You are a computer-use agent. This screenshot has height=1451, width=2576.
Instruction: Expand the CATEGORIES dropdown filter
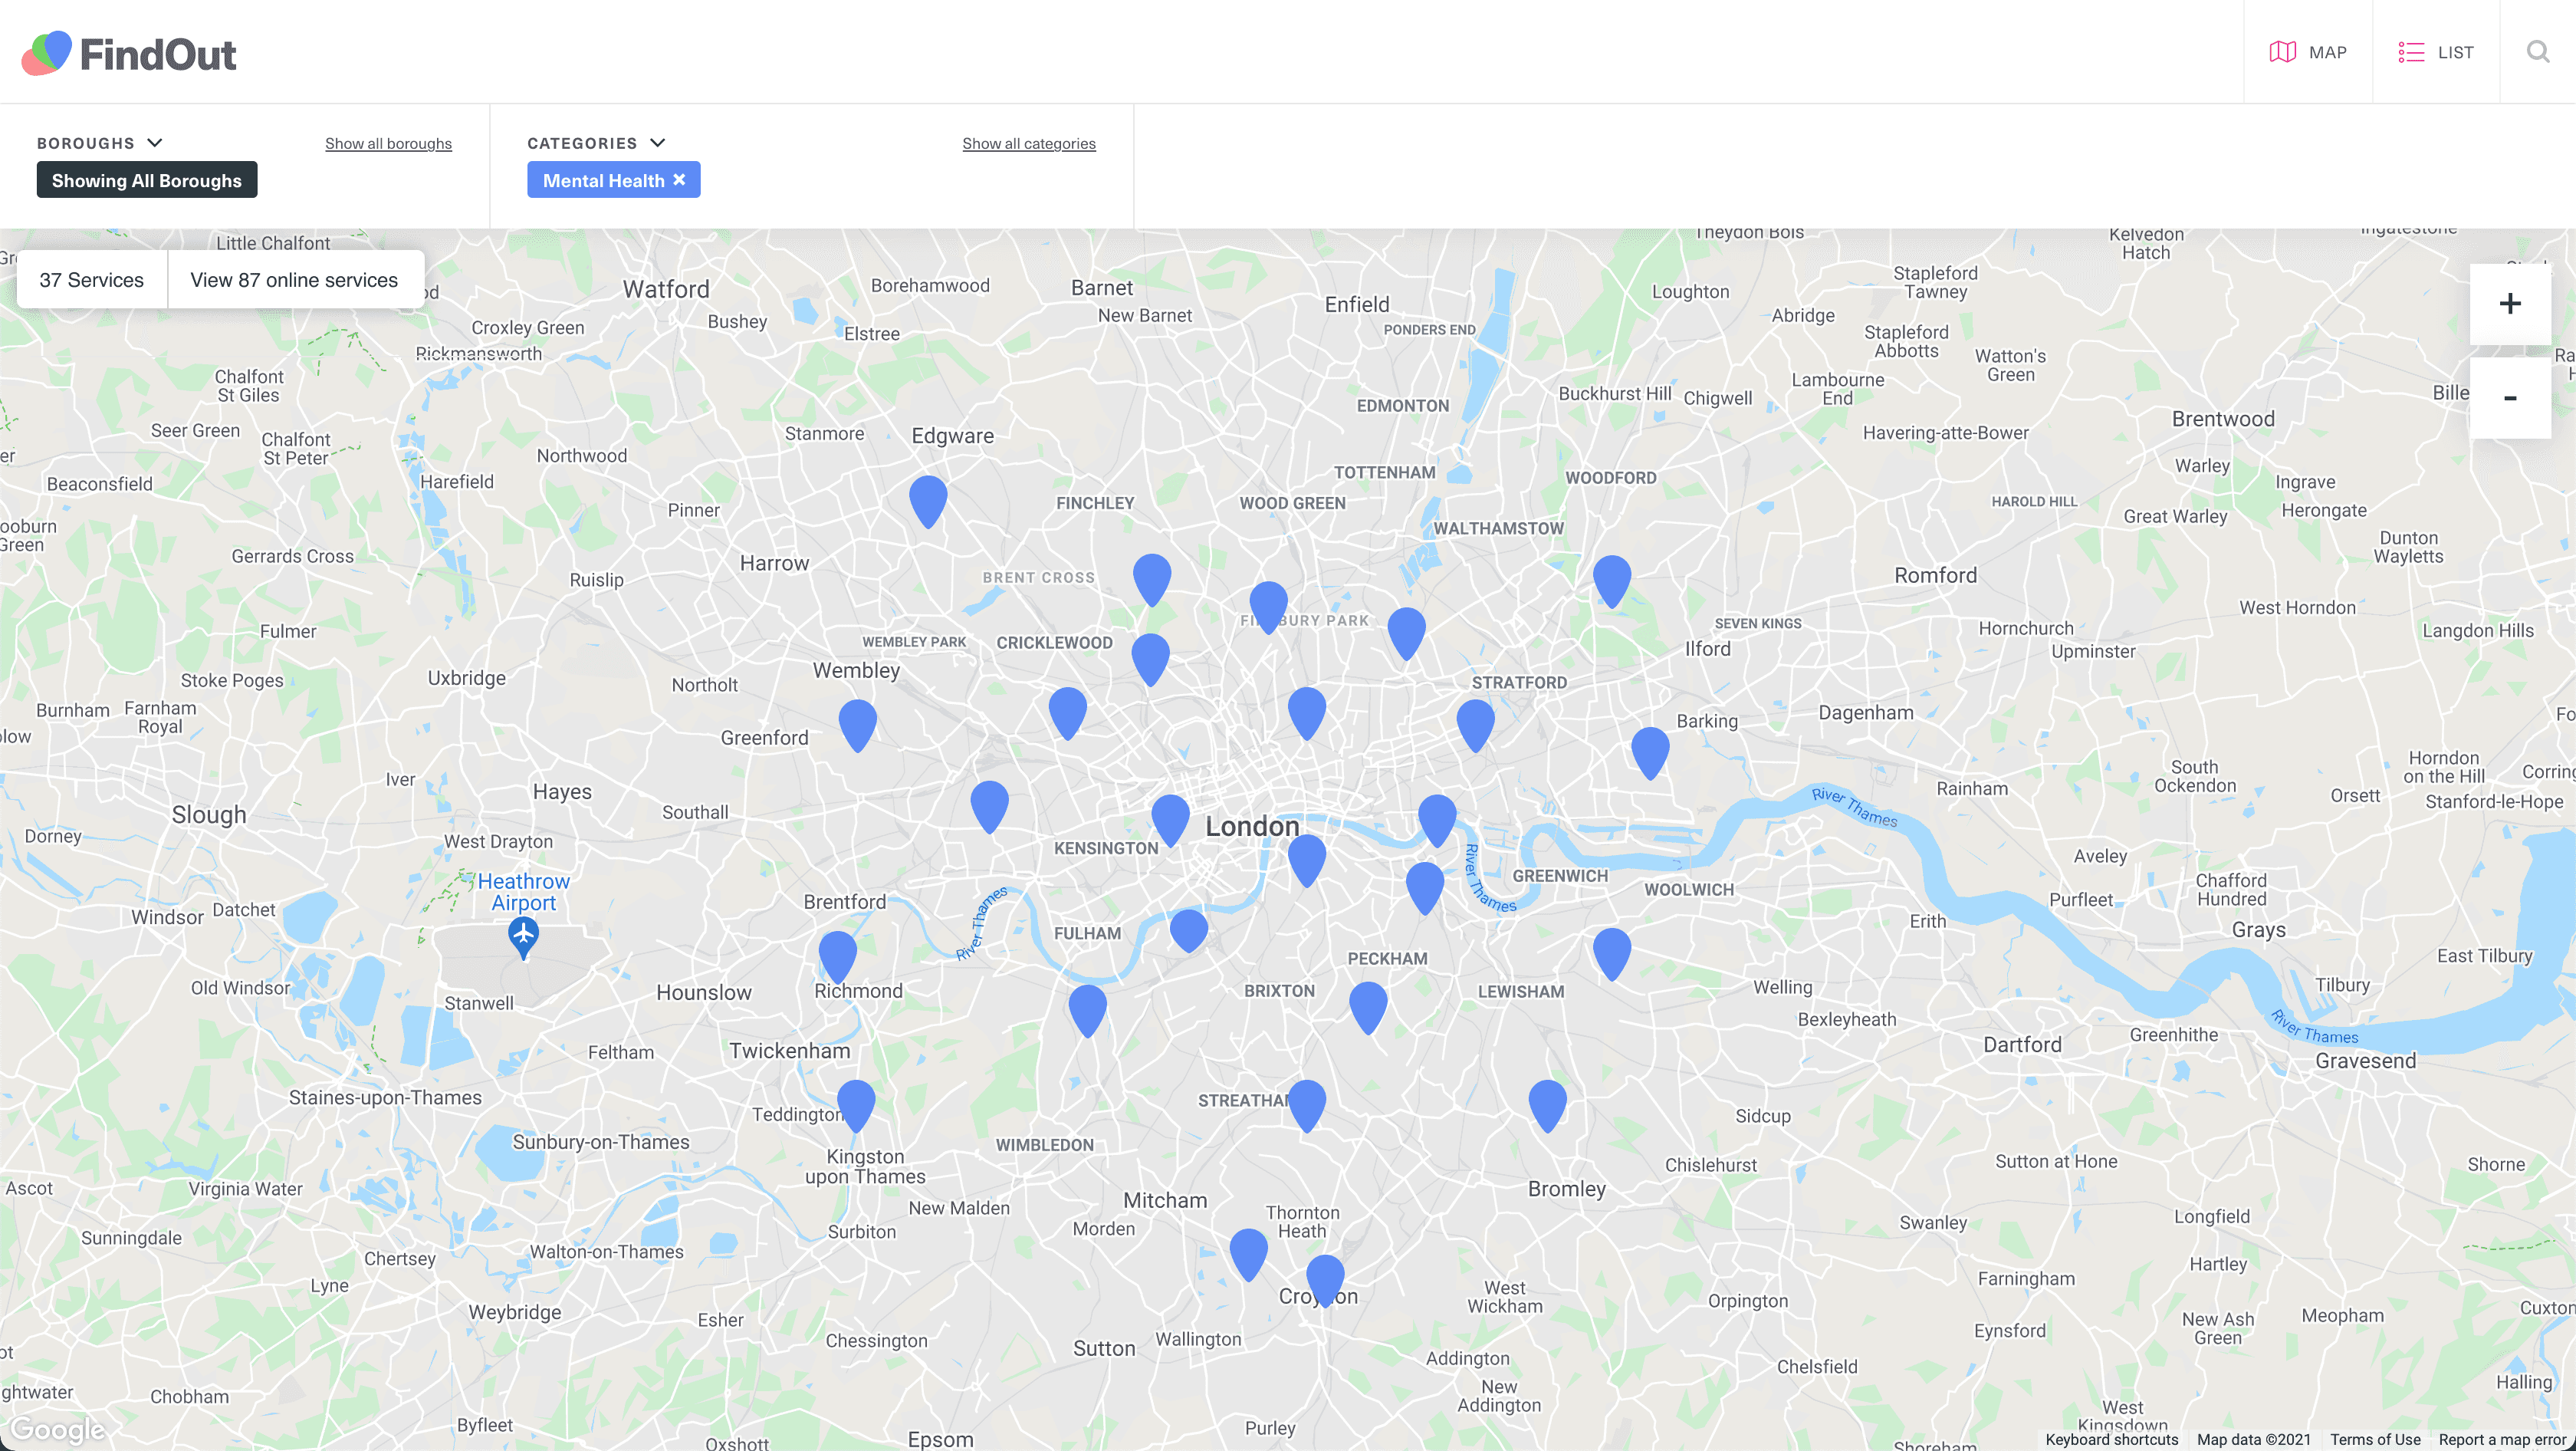point(596,143)
